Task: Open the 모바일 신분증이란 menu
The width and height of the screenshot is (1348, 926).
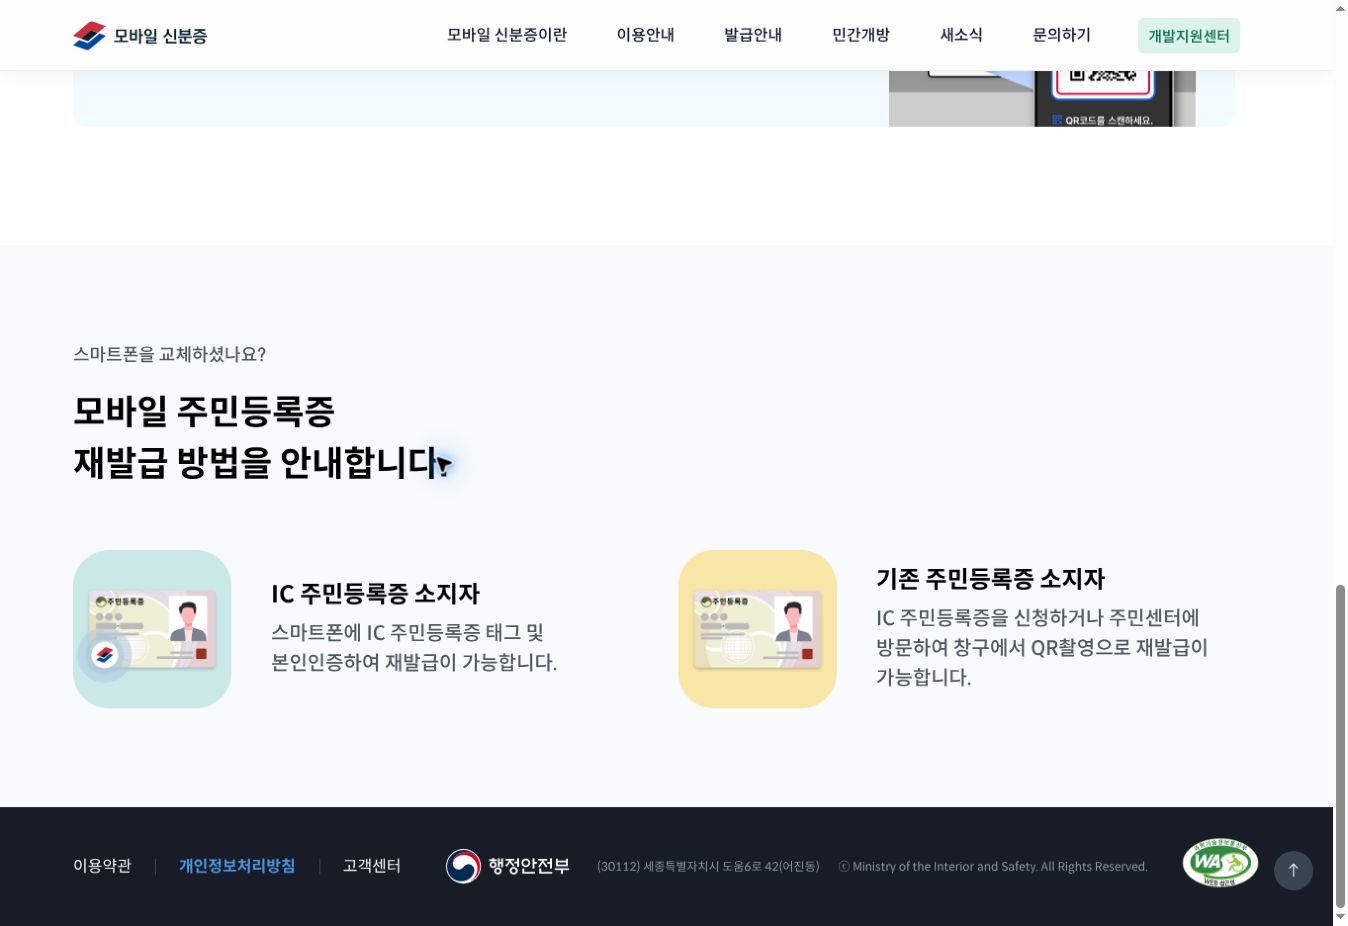Action: [x=507, y=35]
